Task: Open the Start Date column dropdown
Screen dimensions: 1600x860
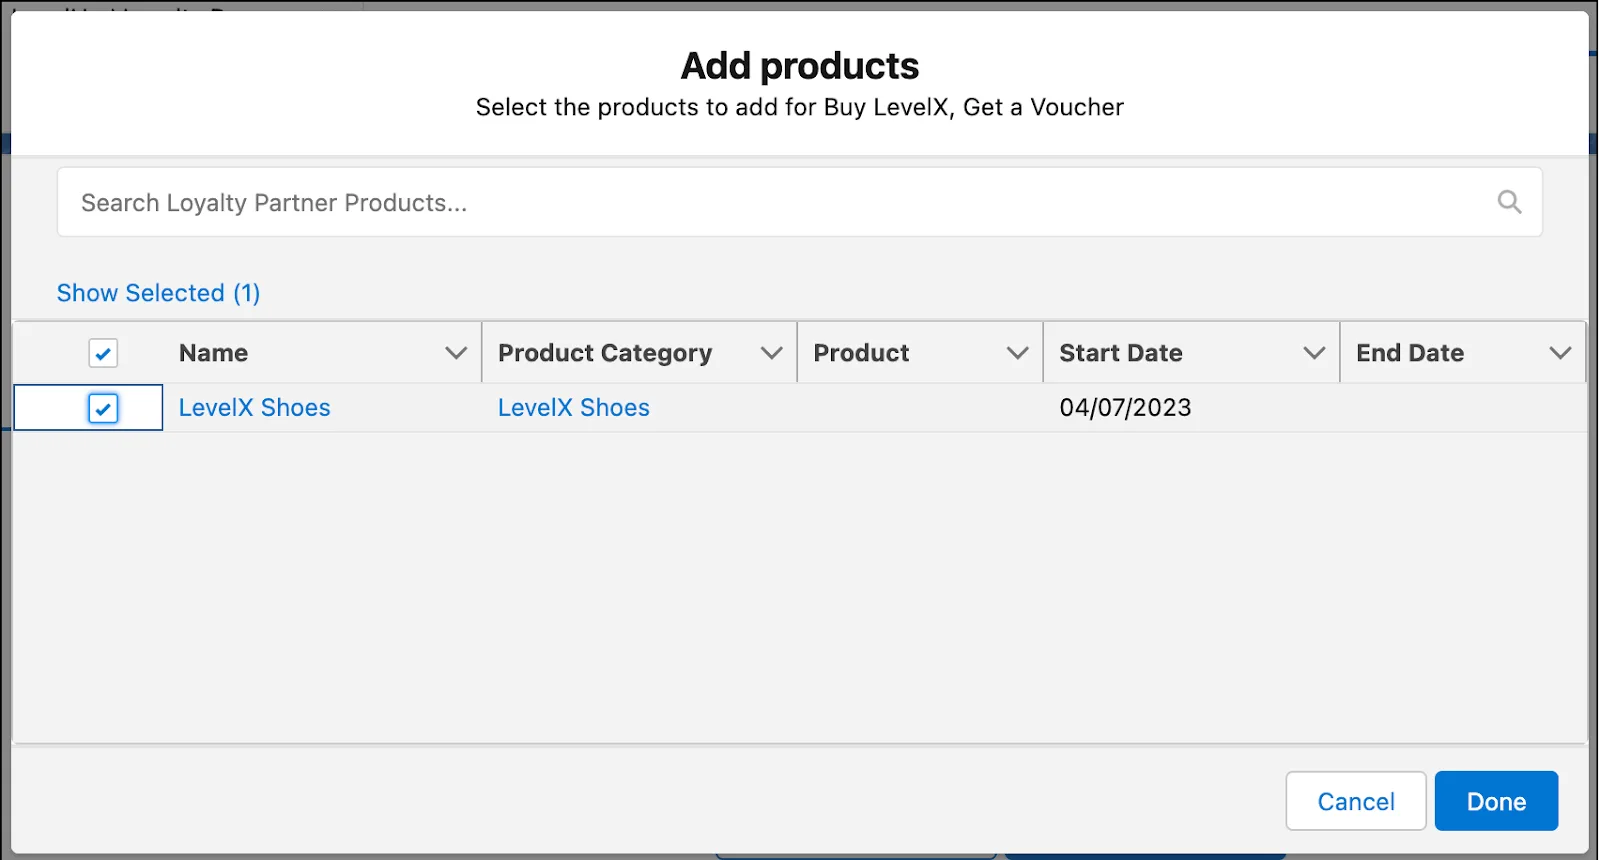Action: (x=1314, y=353)
